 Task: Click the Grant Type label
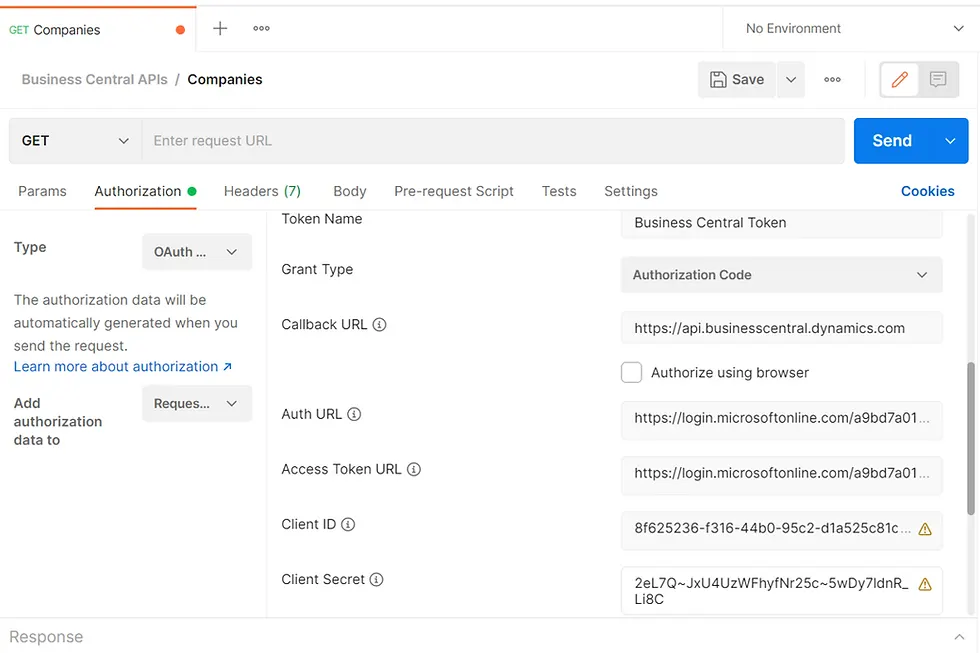(x=317, y=269)
